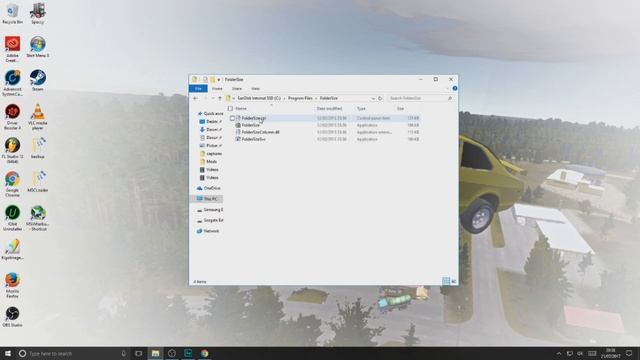Viewport: 640px width, 360px height.
Task: Switch to large icons view
Action: point(453,281)
